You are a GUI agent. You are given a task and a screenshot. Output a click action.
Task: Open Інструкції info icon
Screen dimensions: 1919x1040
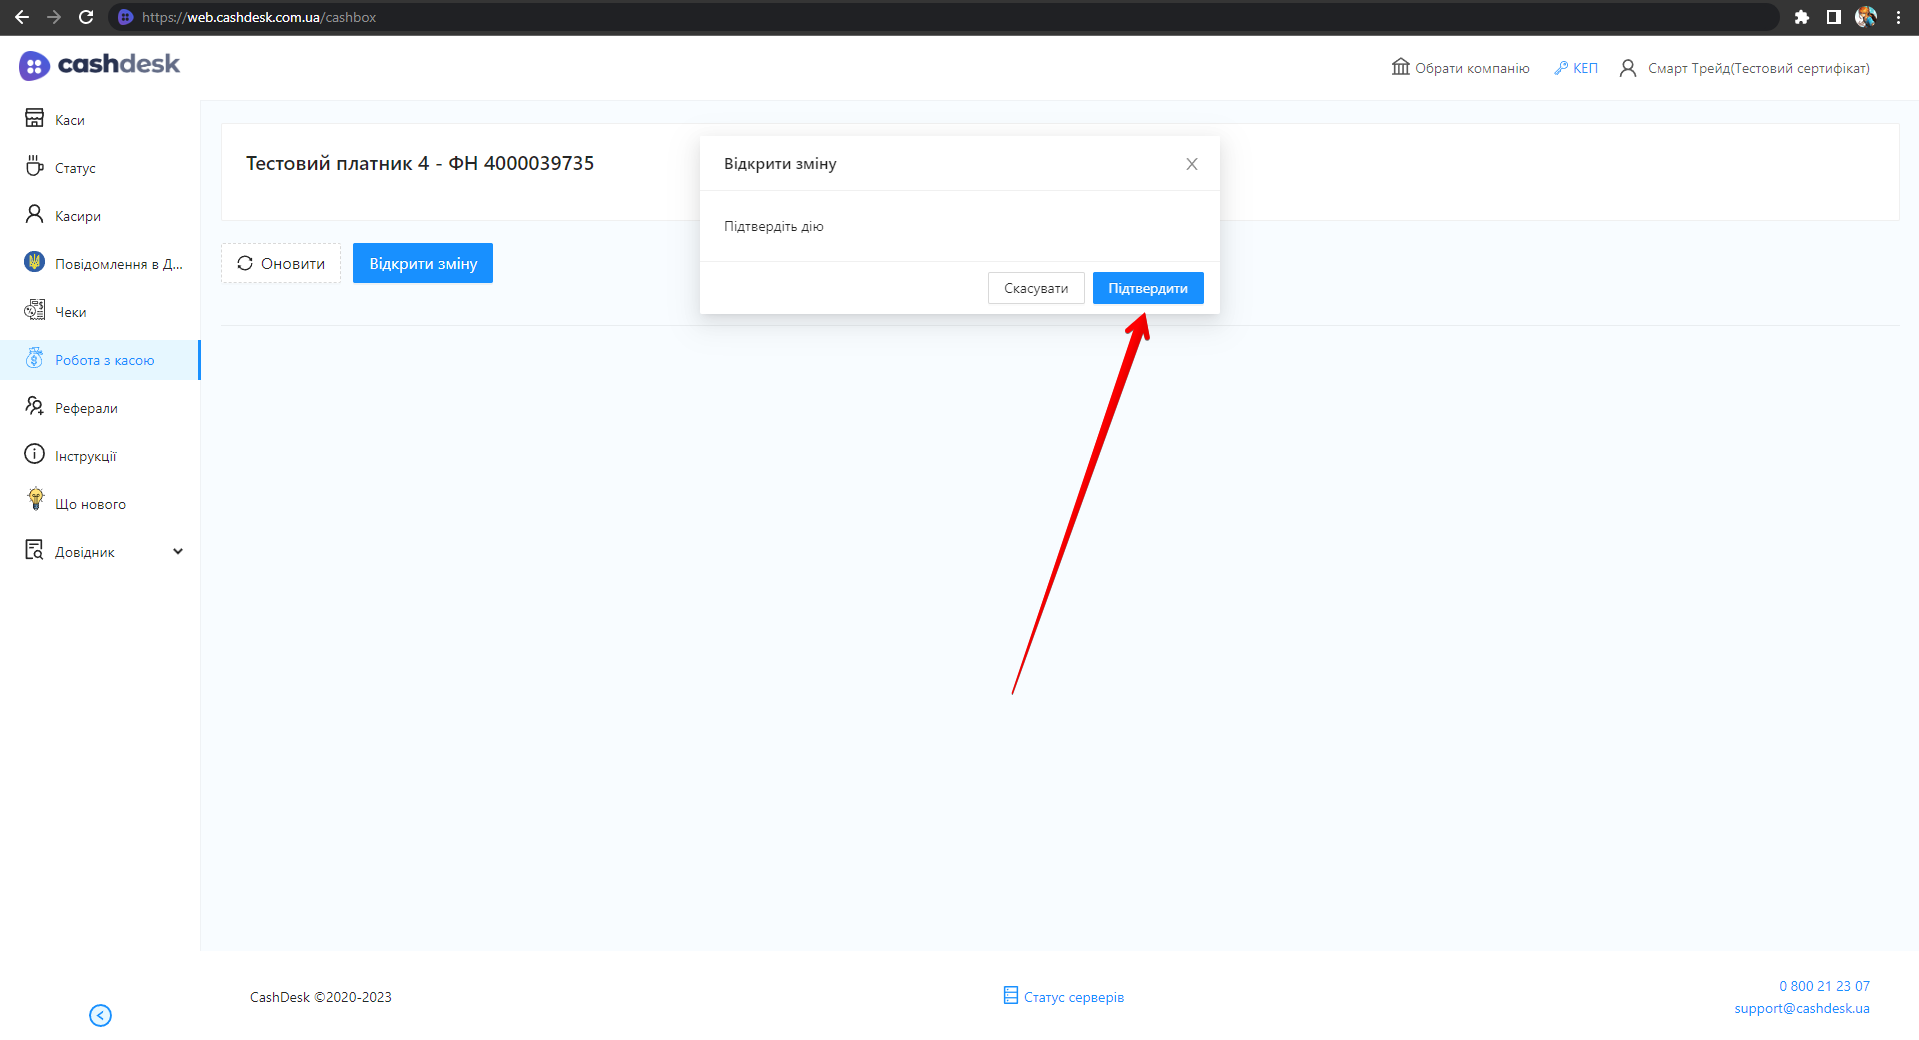[34, 454]
